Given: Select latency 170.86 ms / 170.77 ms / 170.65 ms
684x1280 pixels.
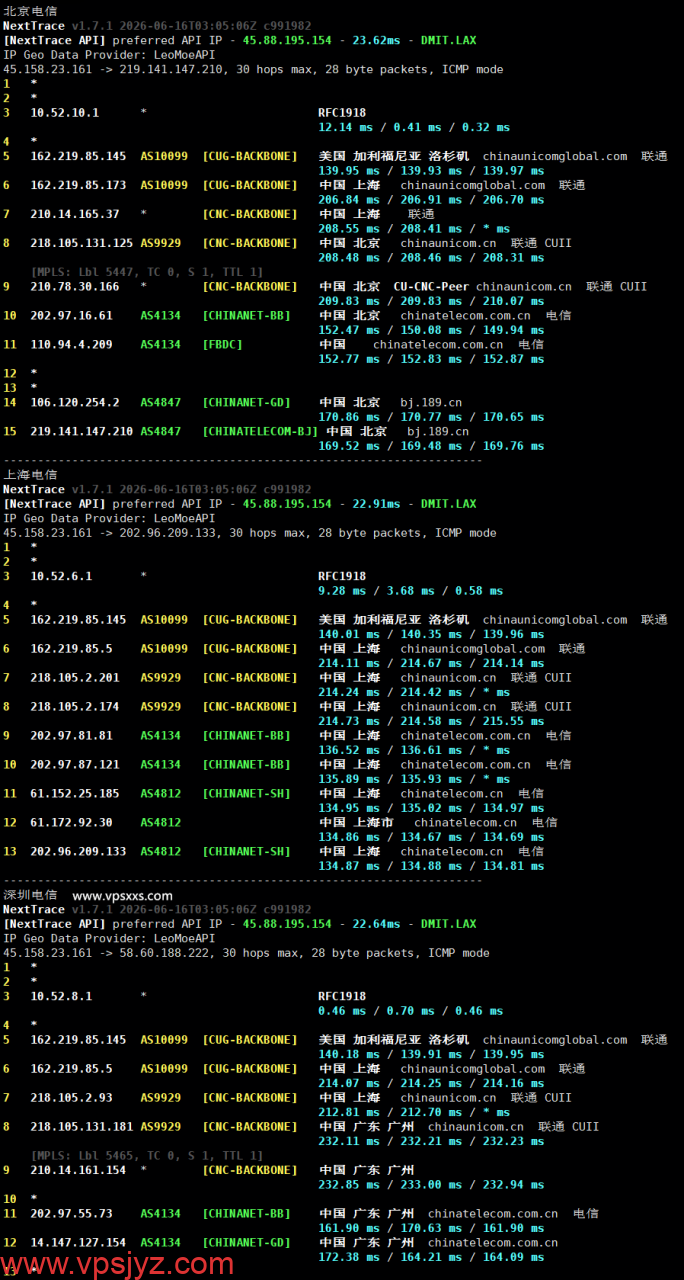Looking at the screenshot, I should (431, 417).
